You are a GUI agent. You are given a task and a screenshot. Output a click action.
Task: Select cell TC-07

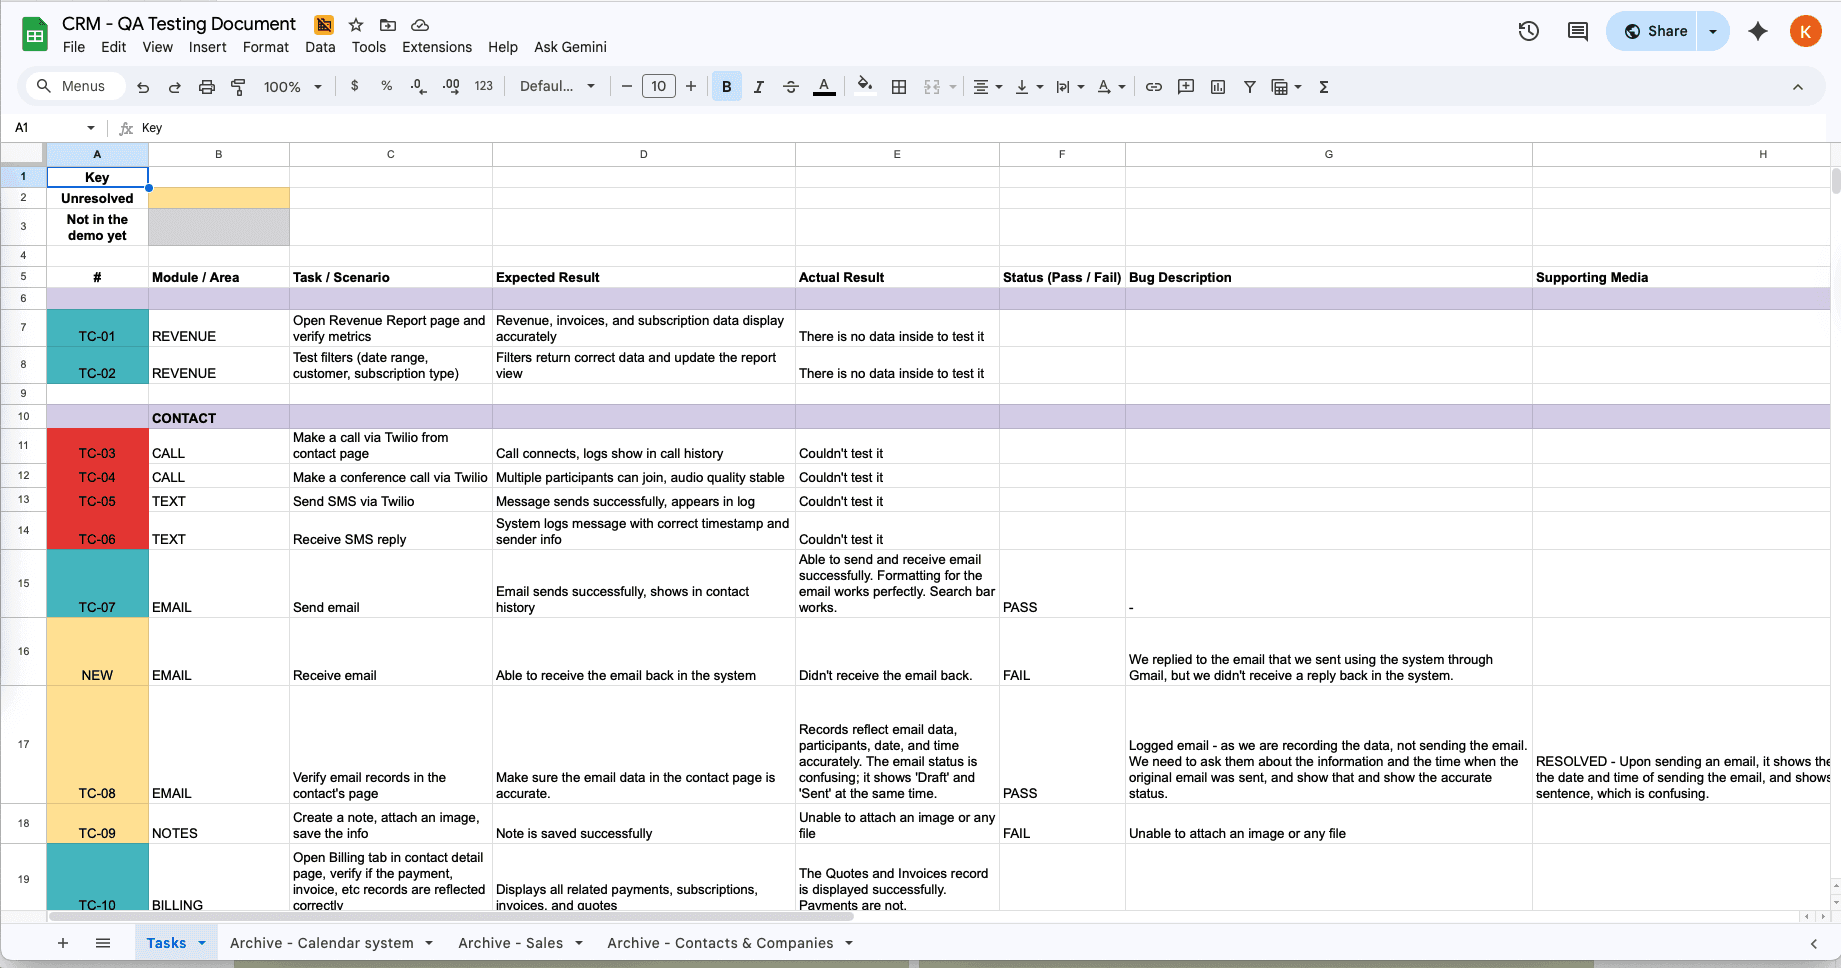click(x=97, y=584)
